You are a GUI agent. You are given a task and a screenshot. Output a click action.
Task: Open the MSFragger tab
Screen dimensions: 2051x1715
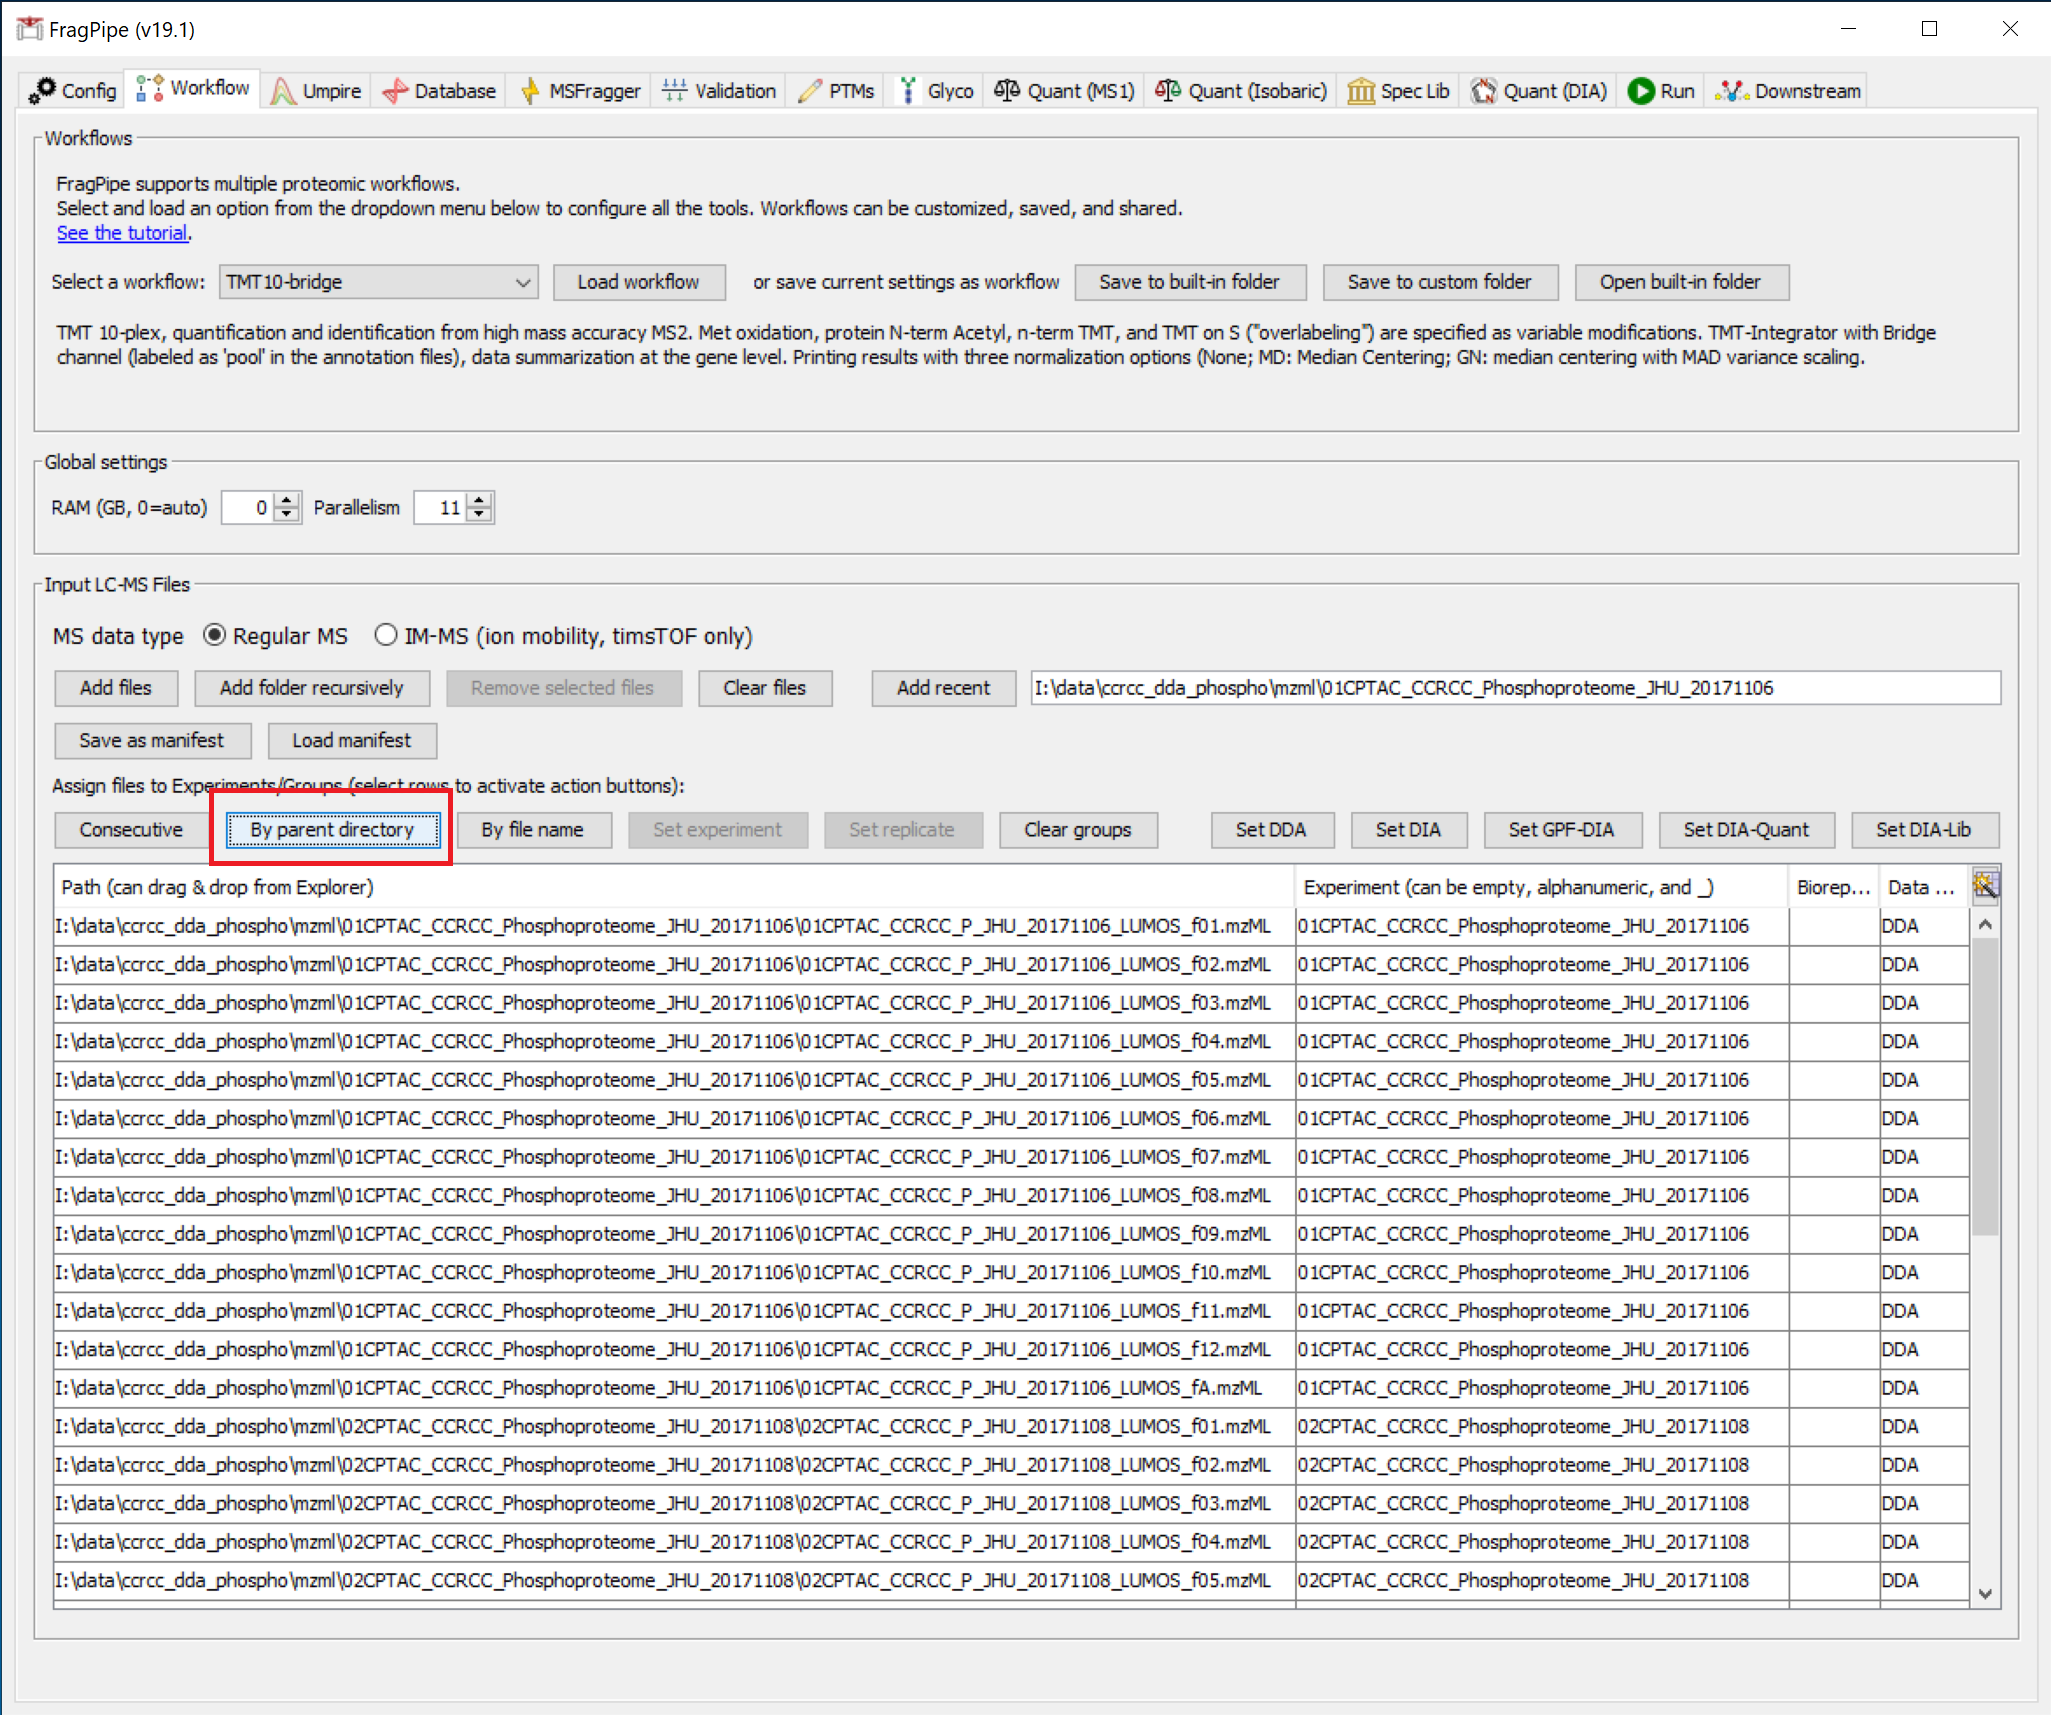581,91
